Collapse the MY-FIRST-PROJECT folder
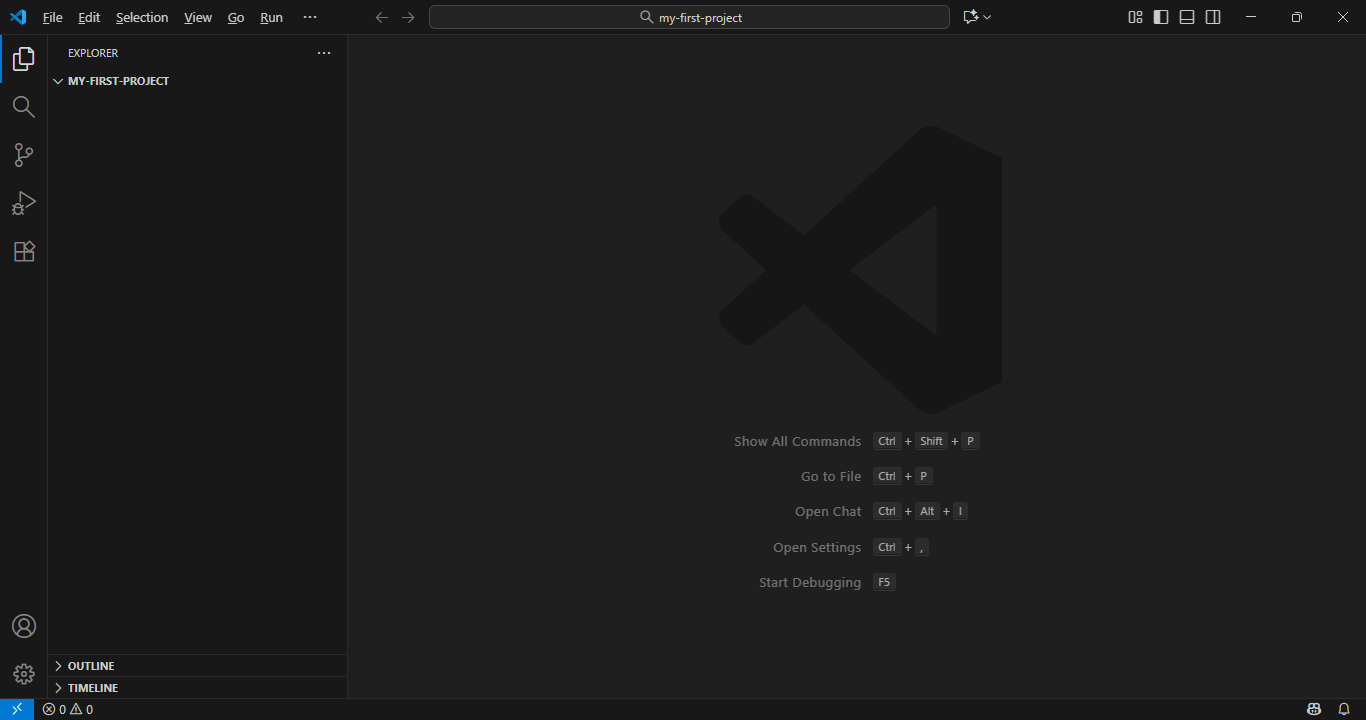 point(58,81)
